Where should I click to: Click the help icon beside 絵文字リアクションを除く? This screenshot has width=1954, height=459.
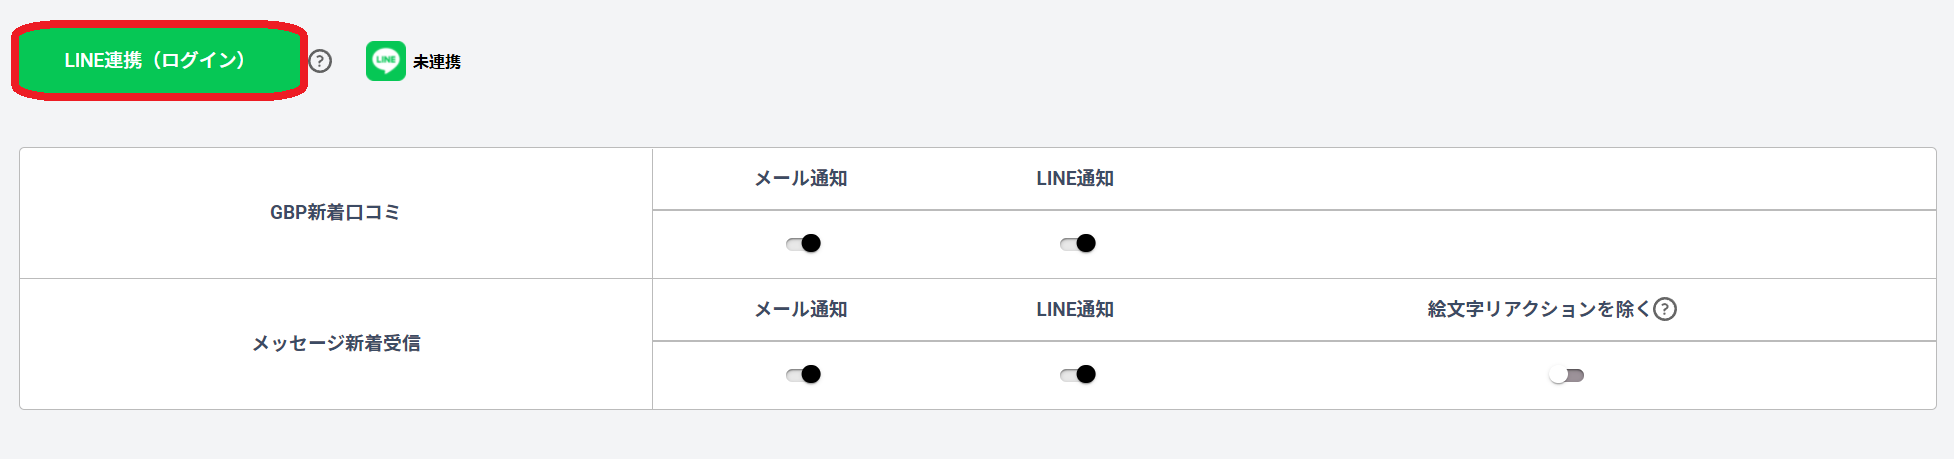click(x=1665, y=309)
